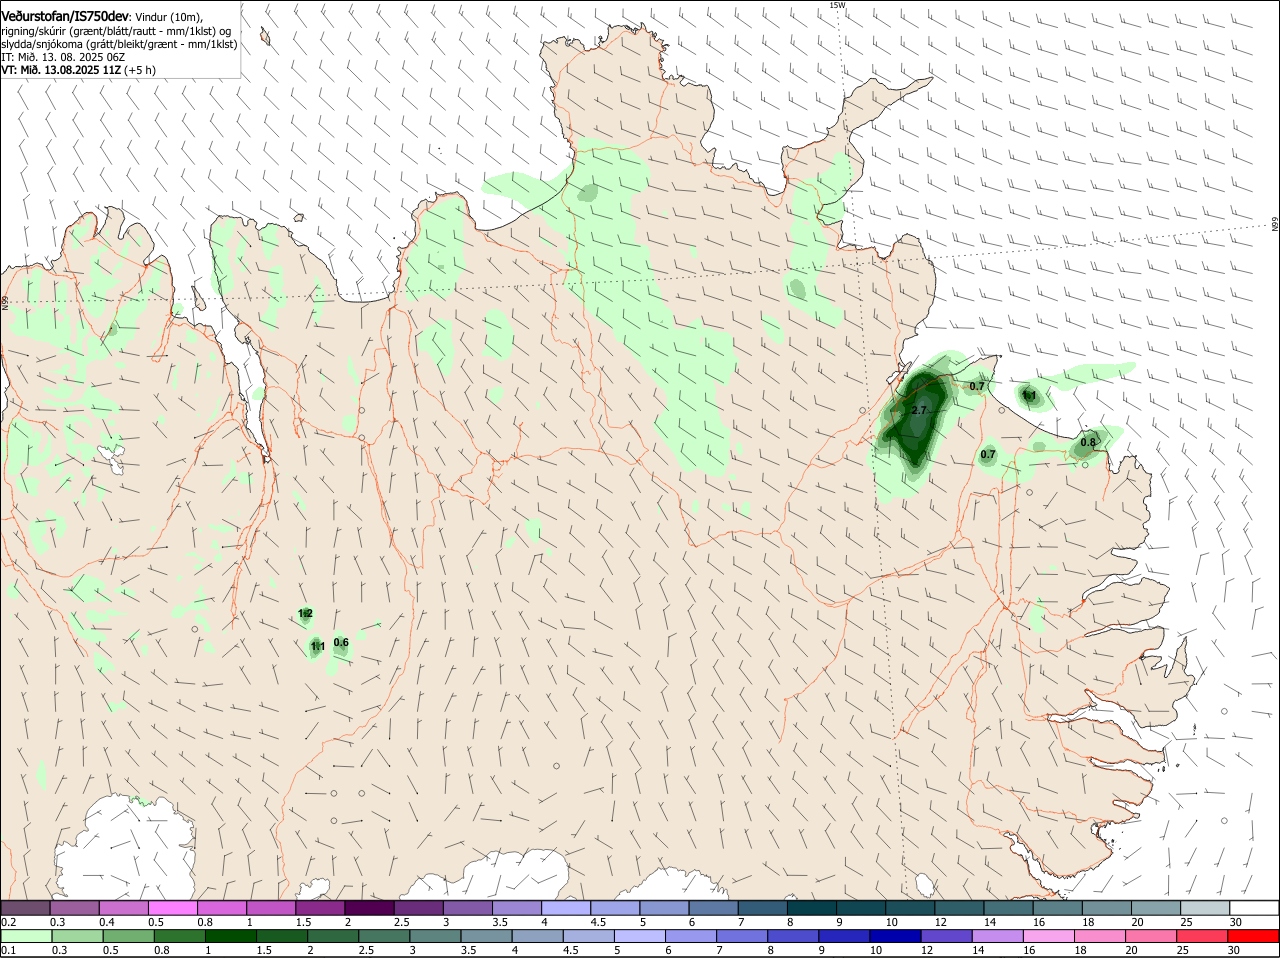Click the 0.7 value on the northern coastline

[x=977, y=386]
